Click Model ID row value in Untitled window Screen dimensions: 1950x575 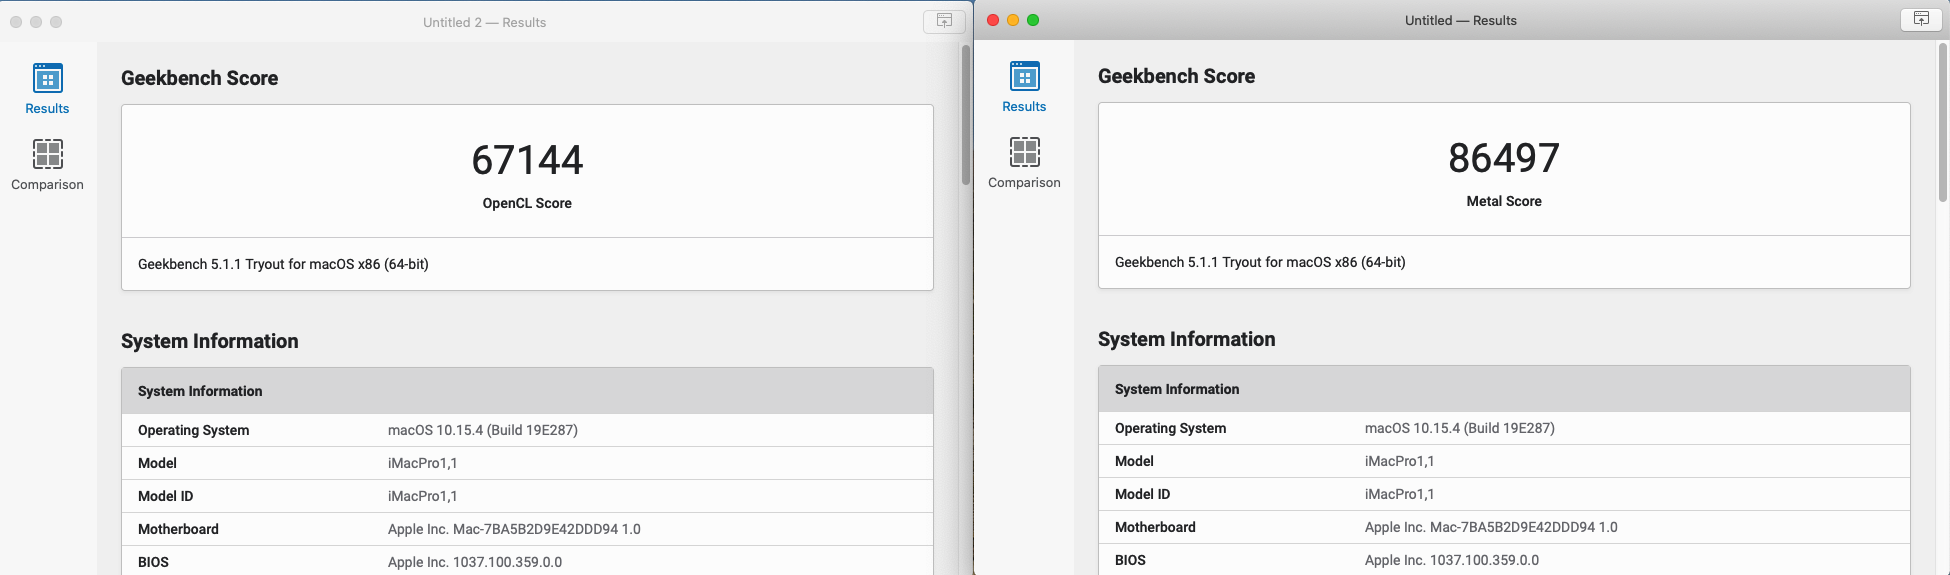click(1400, 494)
